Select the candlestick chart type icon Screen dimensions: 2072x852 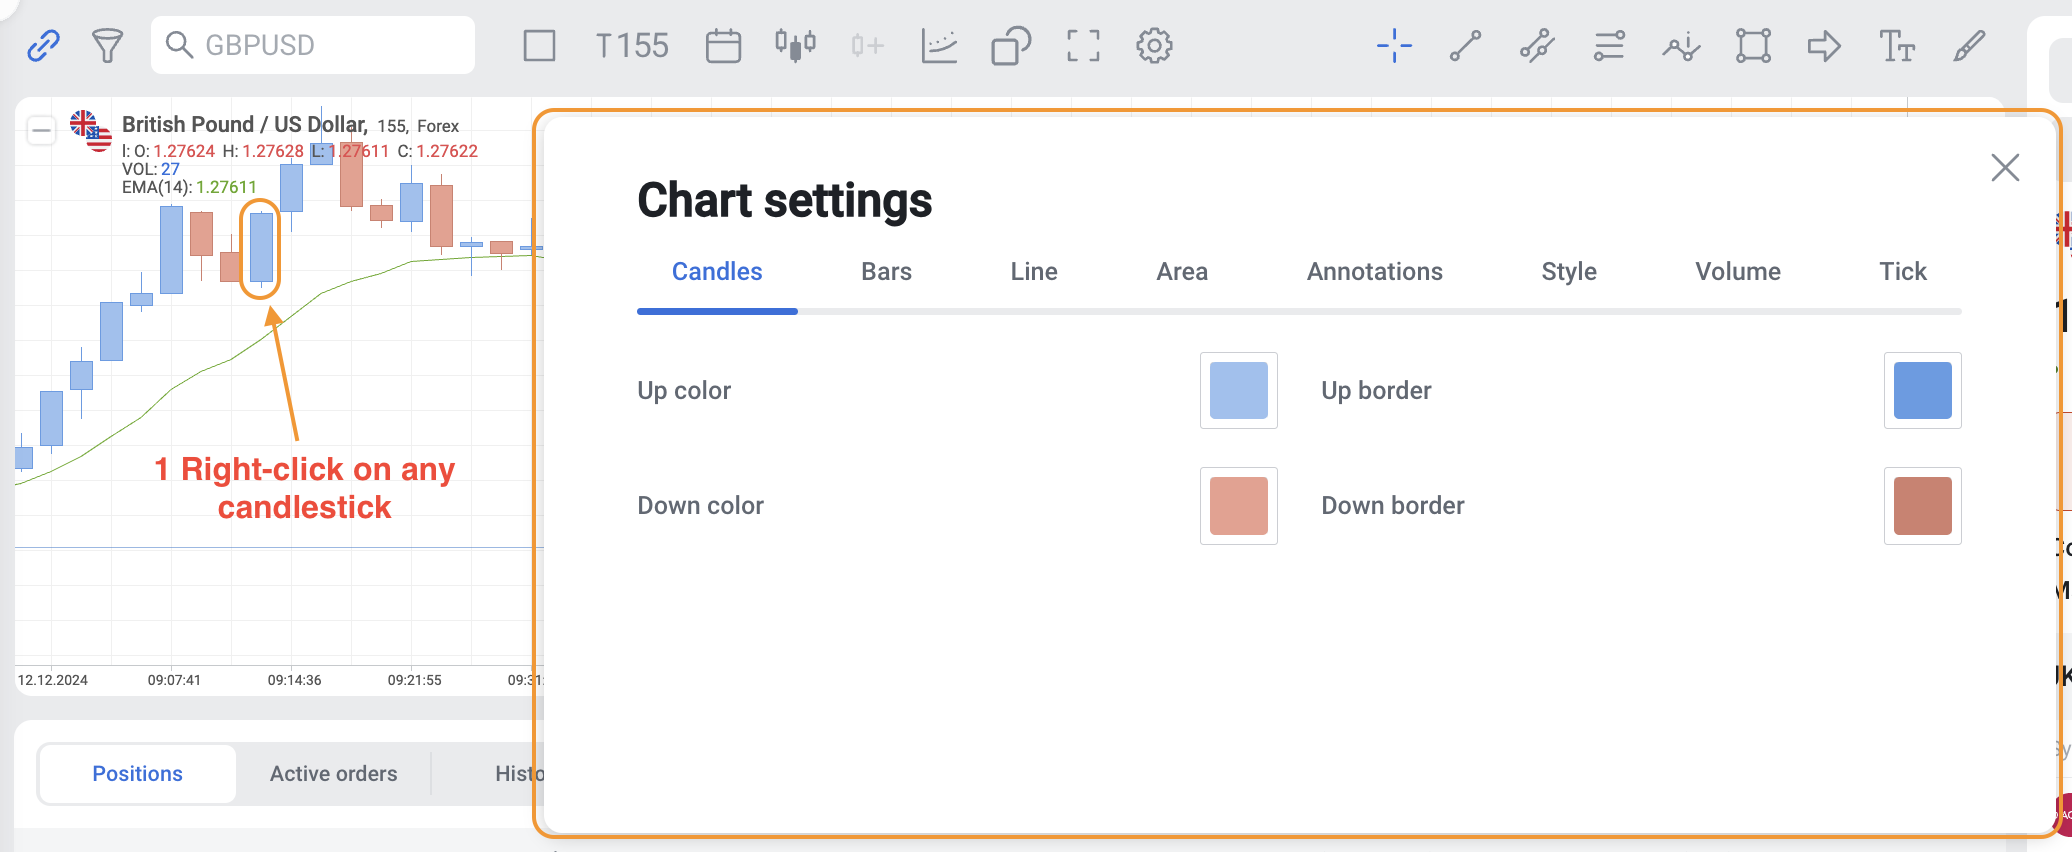point(795,45)
